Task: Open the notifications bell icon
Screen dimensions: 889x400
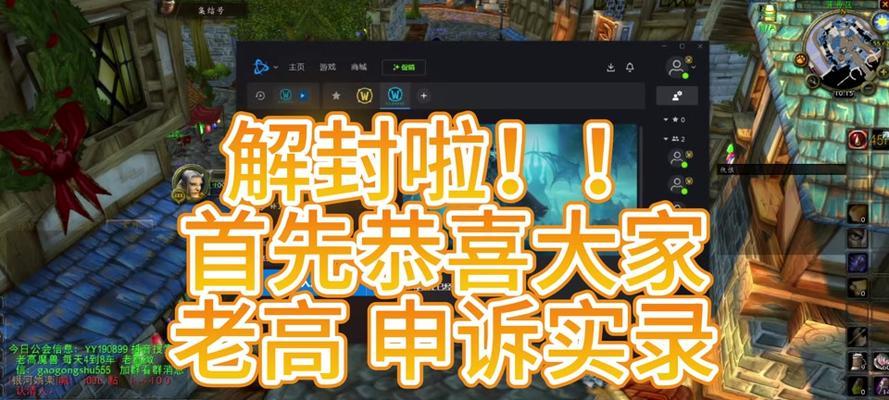Action: (630, 67)
